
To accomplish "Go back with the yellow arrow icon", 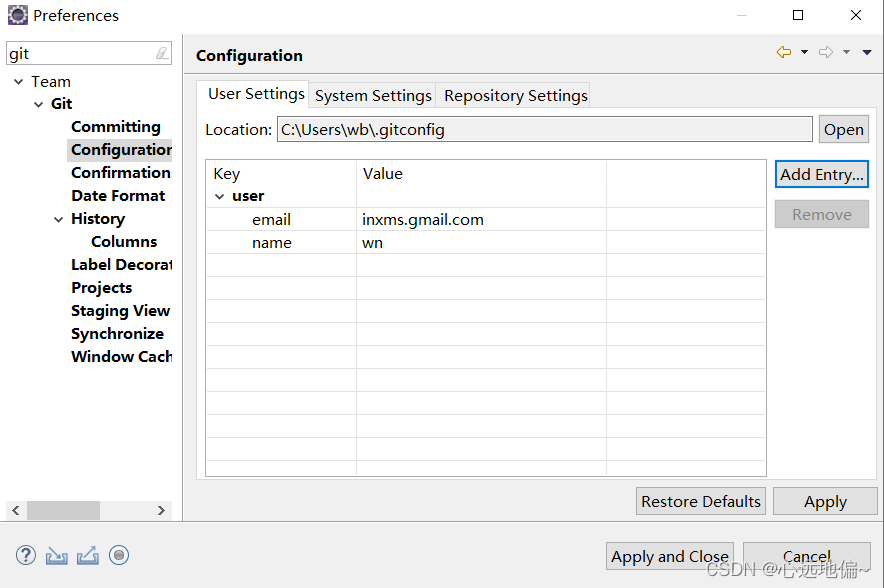I will point(784,52).
